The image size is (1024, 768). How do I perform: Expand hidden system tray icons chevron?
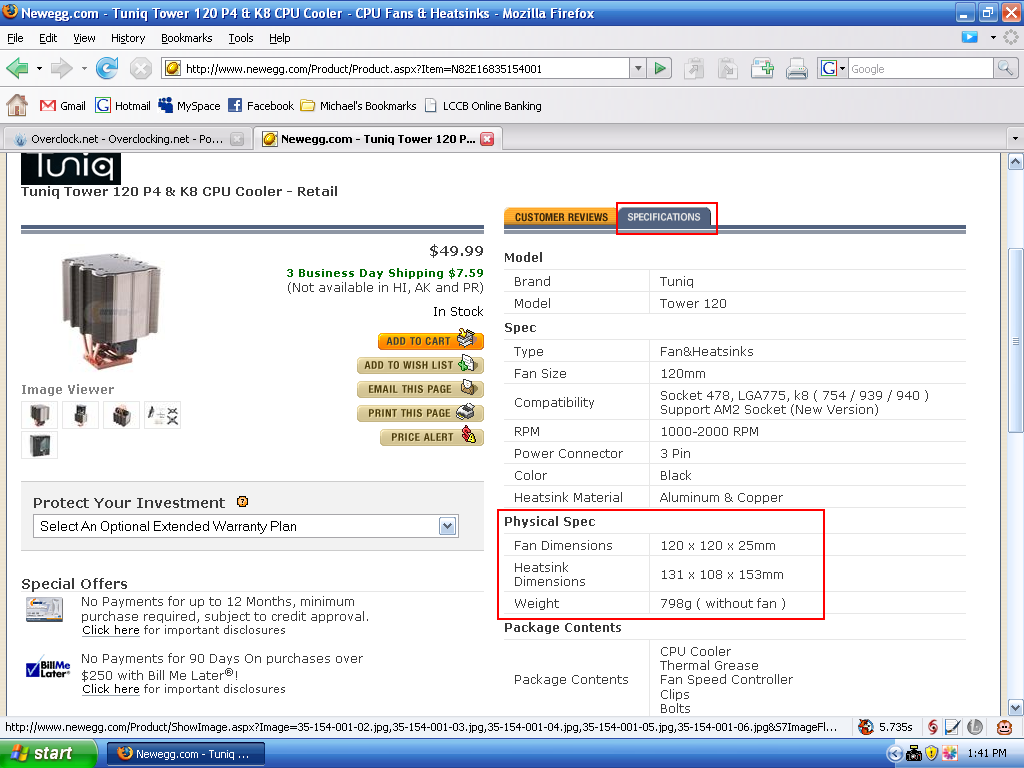895,754
